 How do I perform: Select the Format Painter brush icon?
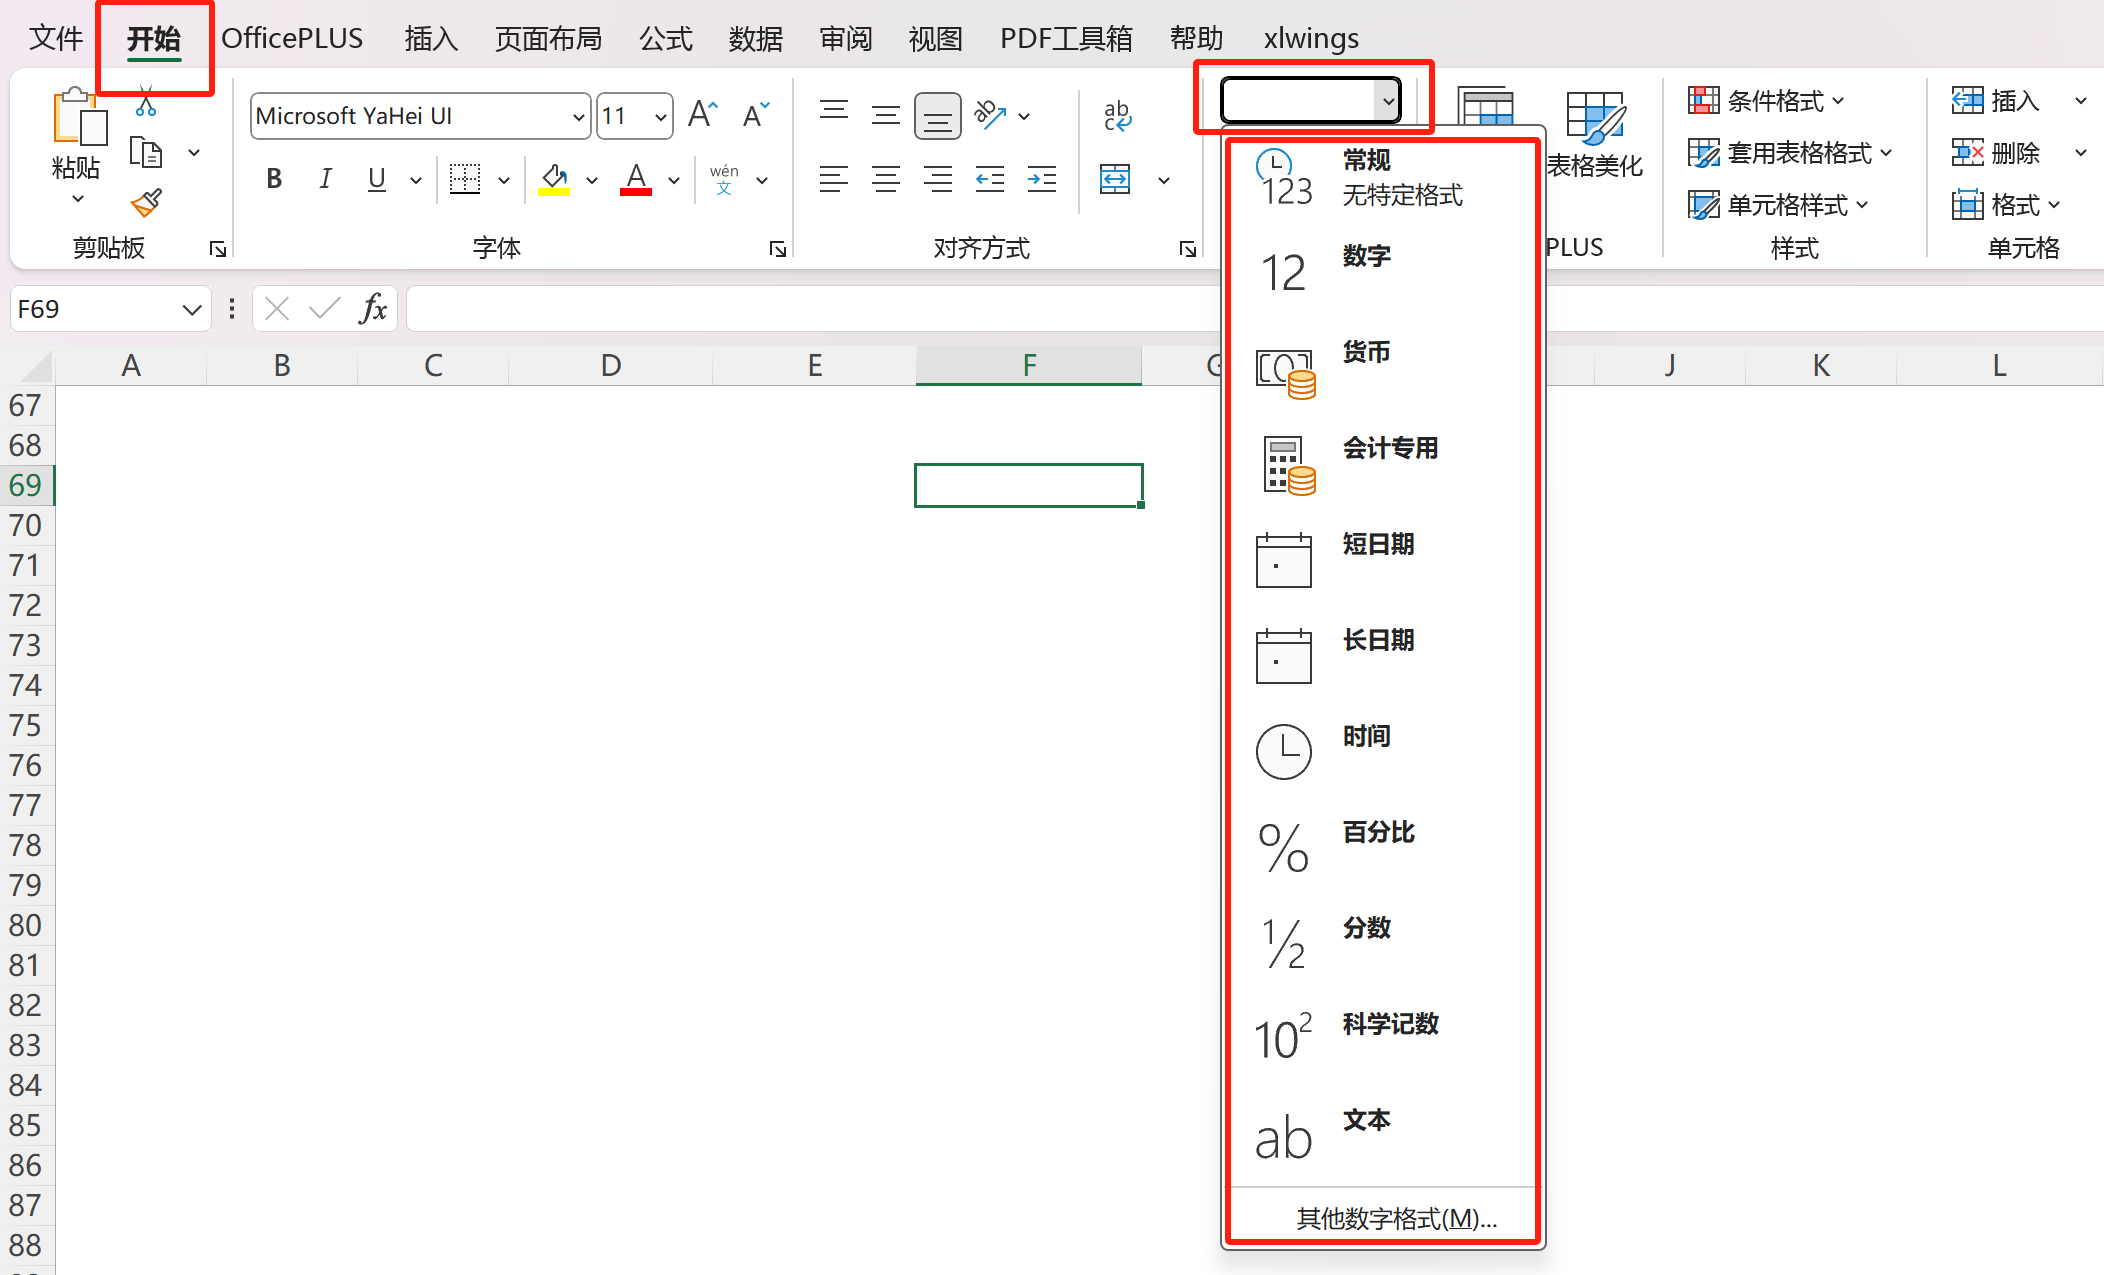point(146,203)
